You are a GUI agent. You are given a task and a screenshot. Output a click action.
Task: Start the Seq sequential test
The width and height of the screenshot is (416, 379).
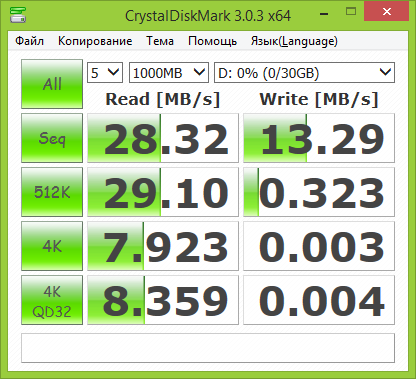coord(52,138)
